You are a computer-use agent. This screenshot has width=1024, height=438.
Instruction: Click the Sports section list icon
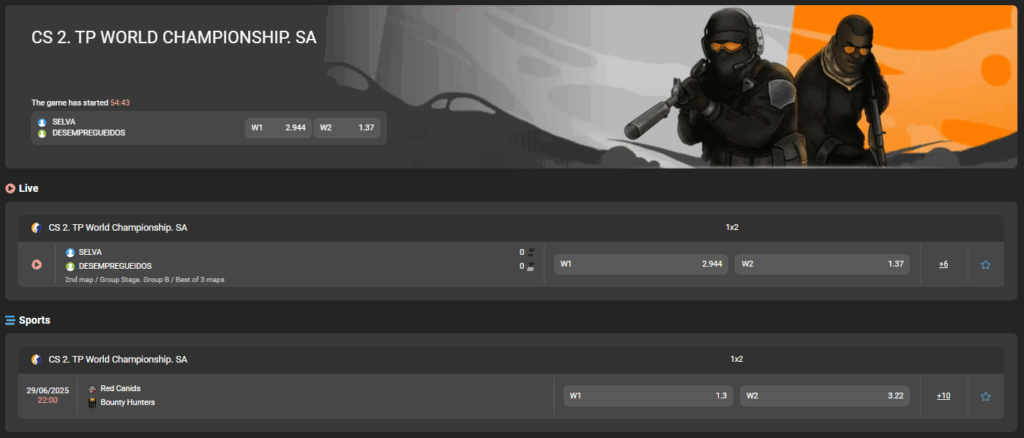tap(10, 320)
